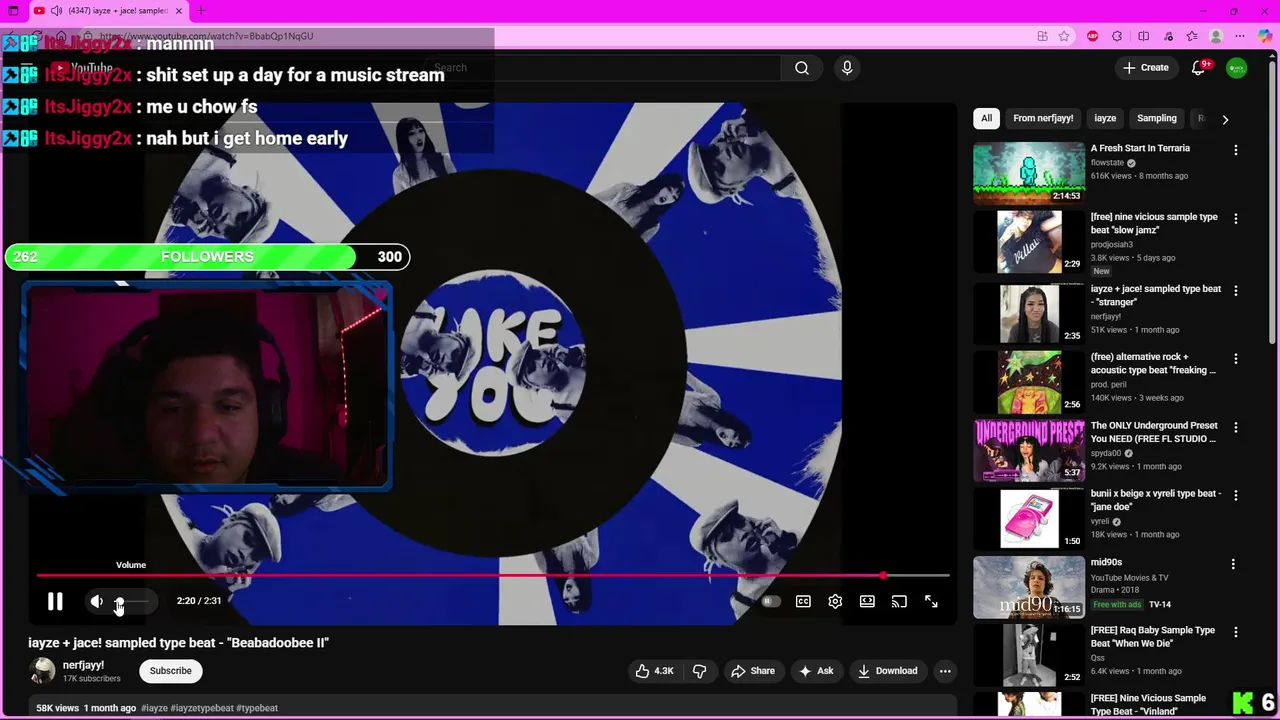The height and width of the screenshot is (720, 1280).
Task: Open the Ask AI button
Action: (x=816, y=671)
